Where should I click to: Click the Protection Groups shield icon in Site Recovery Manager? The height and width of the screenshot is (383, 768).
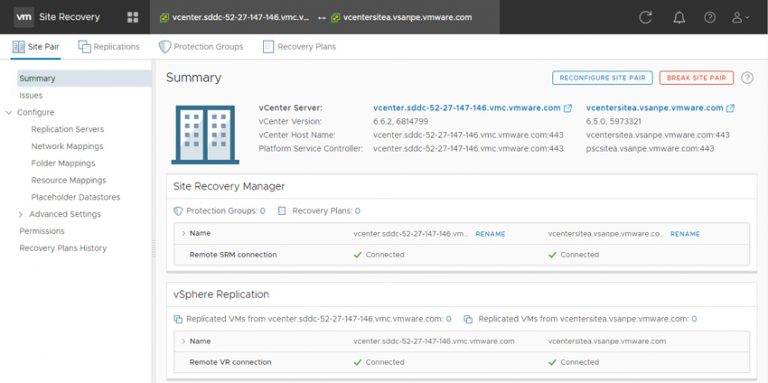click(x=178, y=211)
